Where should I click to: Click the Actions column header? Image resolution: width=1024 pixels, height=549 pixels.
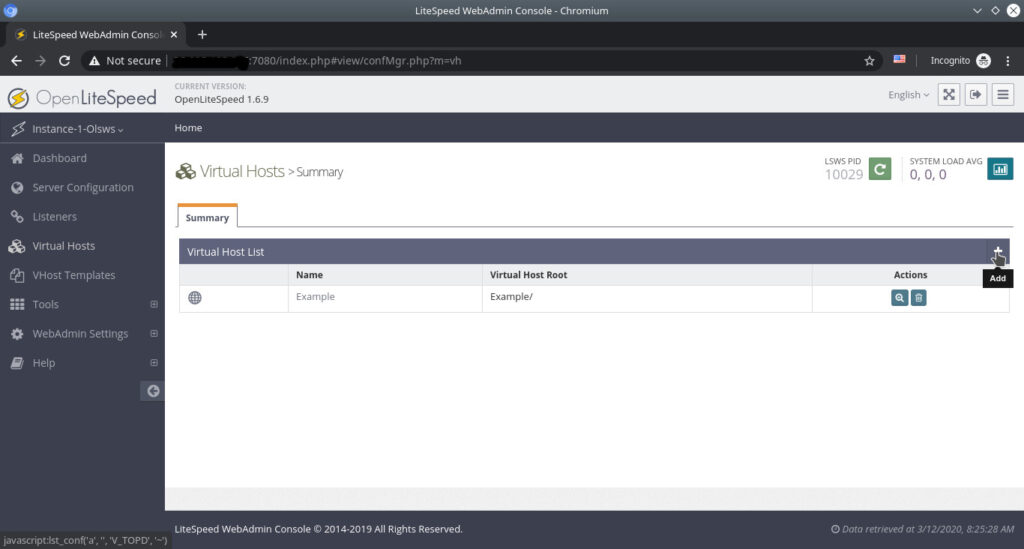pyautogui.click(x=910, y=275)
